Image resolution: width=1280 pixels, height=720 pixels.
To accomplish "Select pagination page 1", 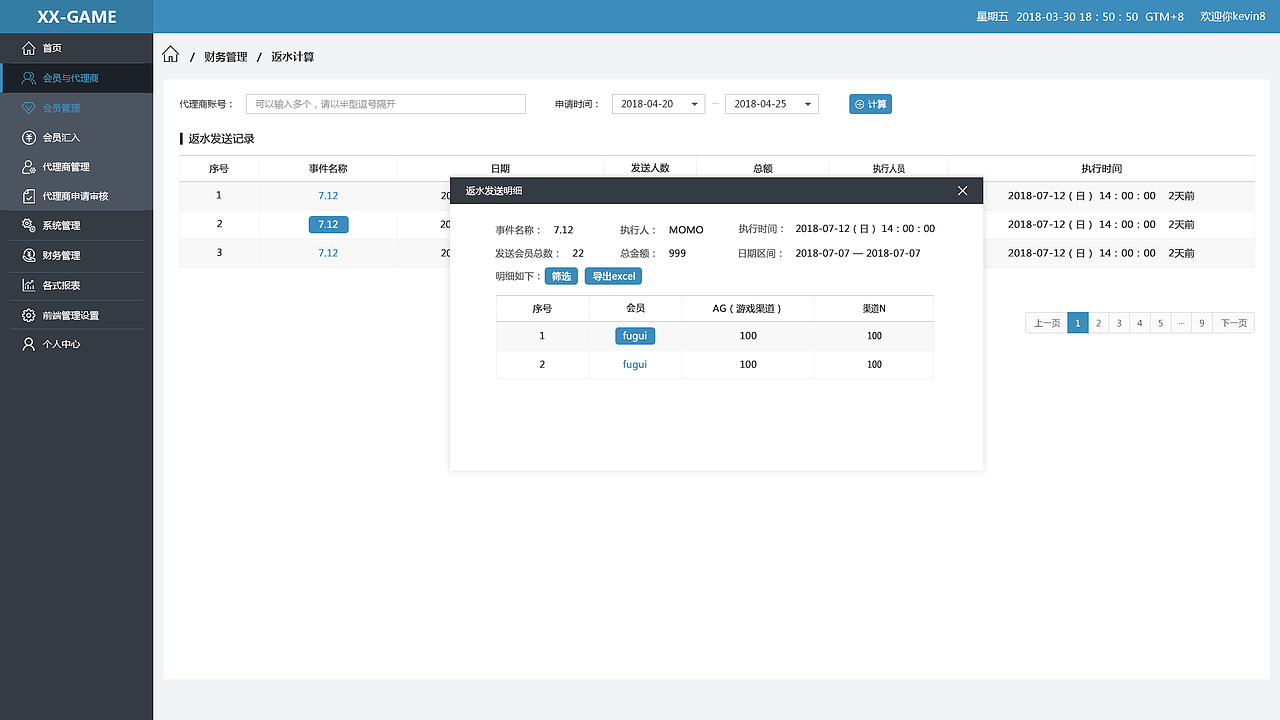I will [1078, 323].
